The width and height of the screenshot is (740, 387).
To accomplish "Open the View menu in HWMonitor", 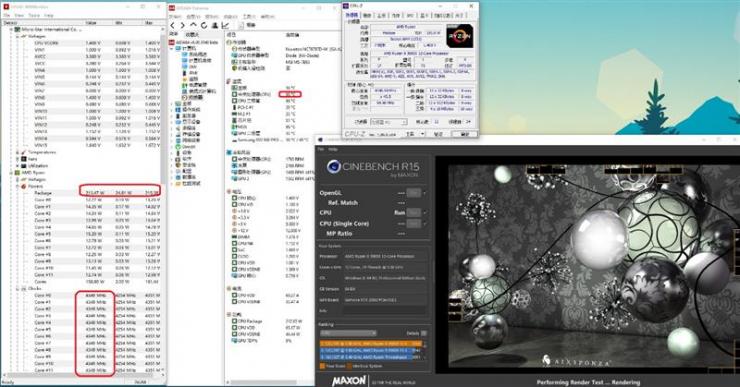I will tap(19, 16).
